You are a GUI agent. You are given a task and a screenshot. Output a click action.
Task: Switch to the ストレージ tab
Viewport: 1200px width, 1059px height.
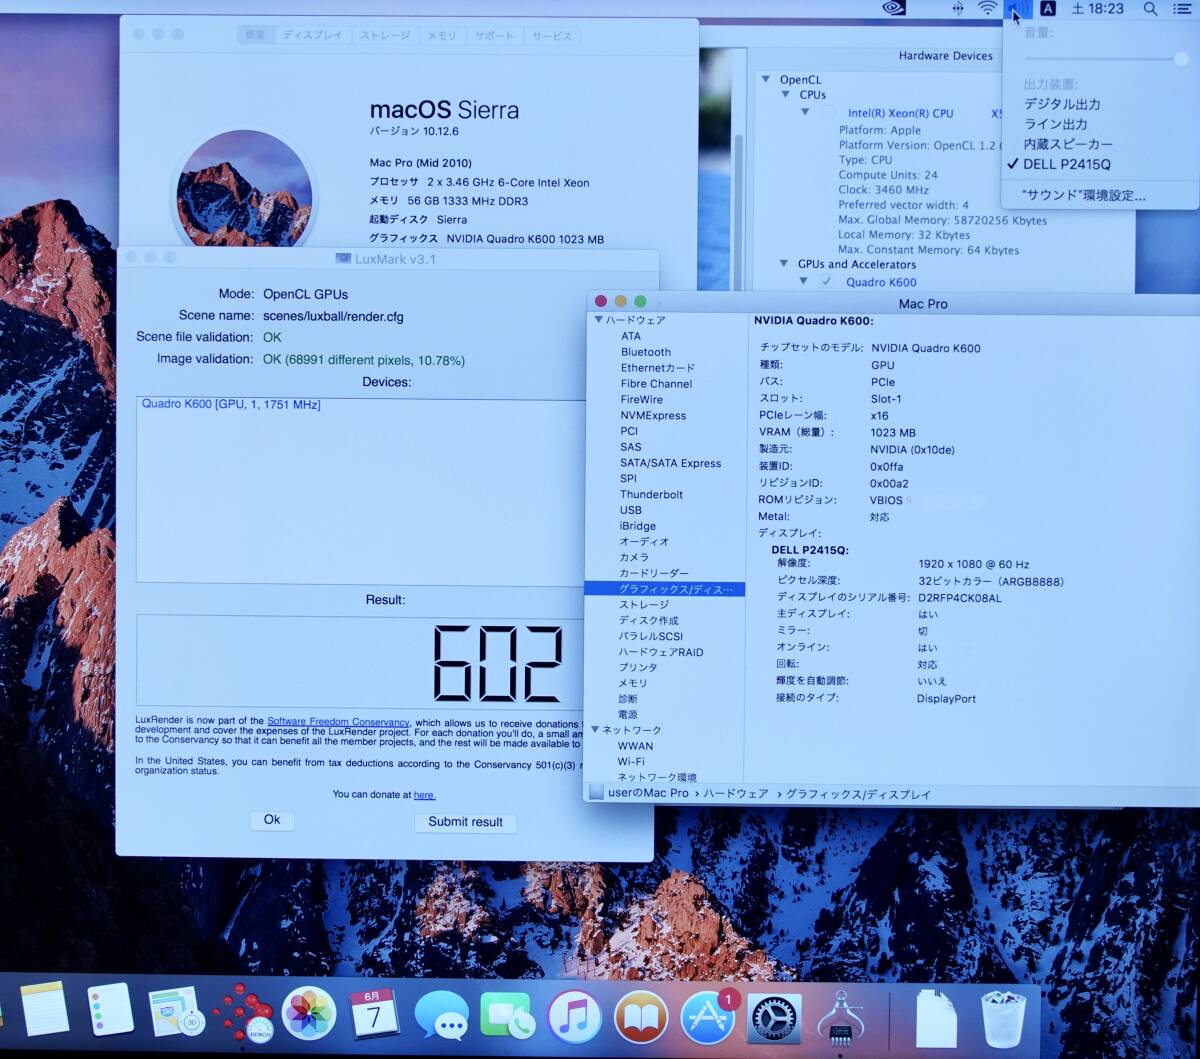pyautogui.click(x=385, y=35)
